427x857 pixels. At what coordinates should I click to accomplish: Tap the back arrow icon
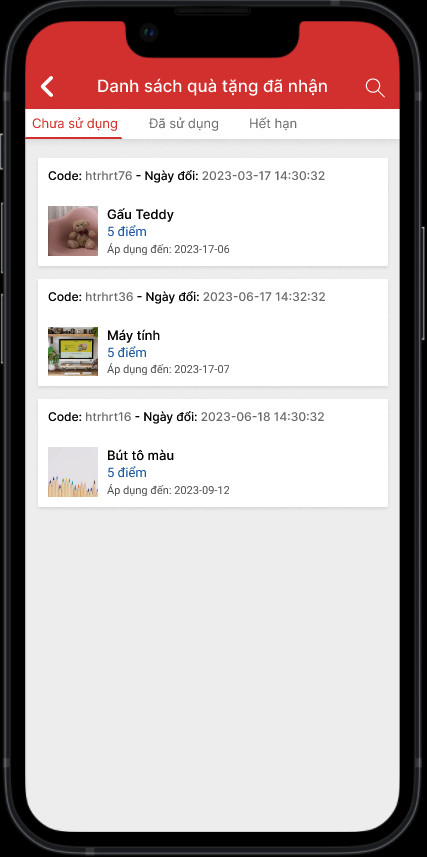[x=47, y=87]
